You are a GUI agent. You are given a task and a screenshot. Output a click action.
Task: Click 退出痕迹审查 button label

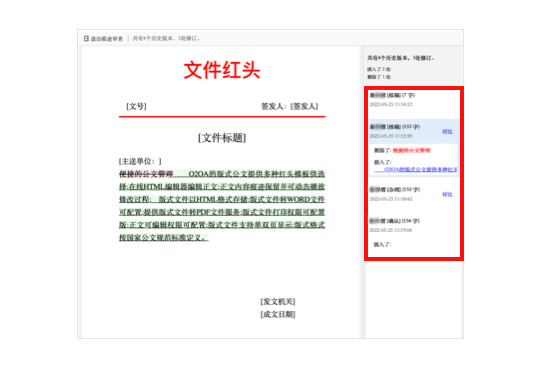107,39
